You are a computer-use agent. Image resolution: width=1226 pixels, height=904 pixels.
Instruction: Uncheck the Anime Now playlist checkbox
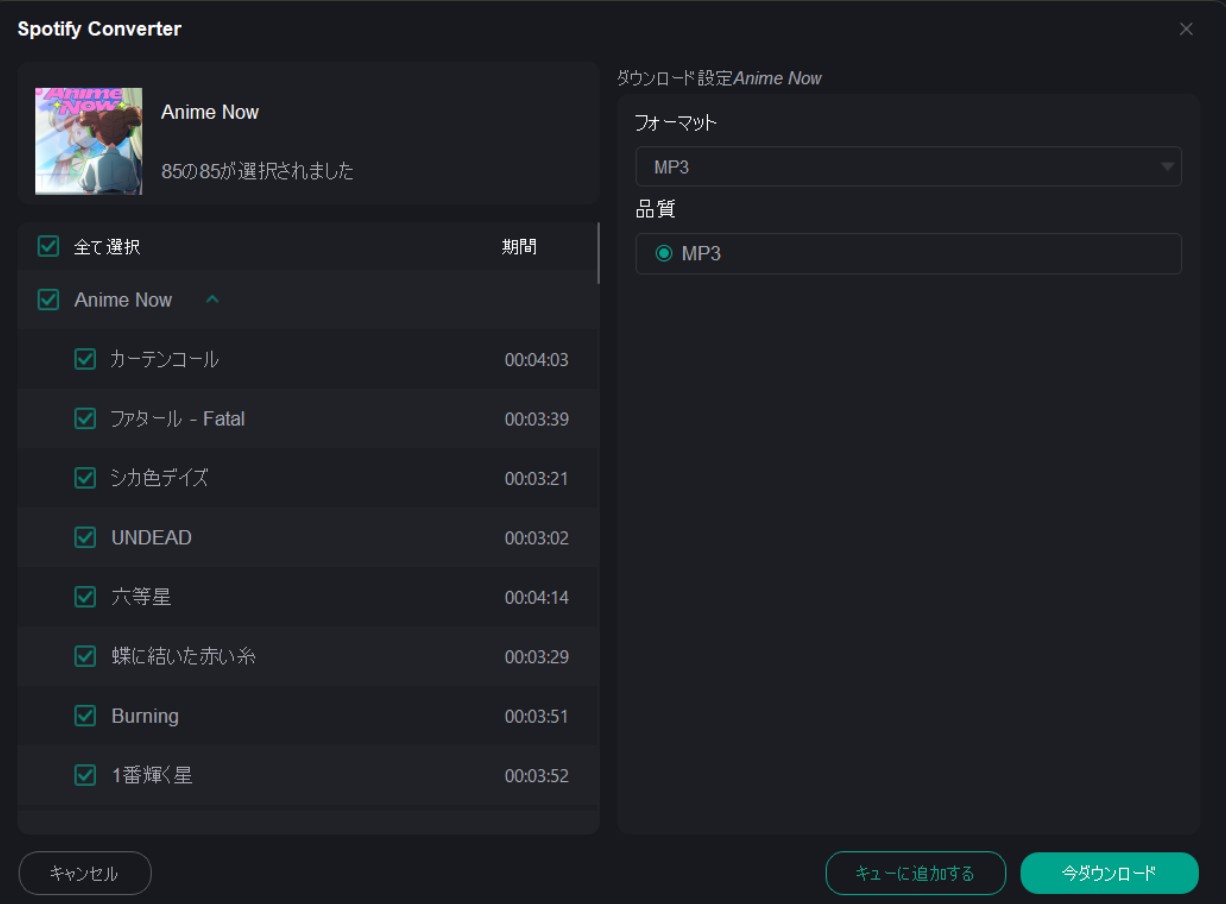[x=48, y=299]
